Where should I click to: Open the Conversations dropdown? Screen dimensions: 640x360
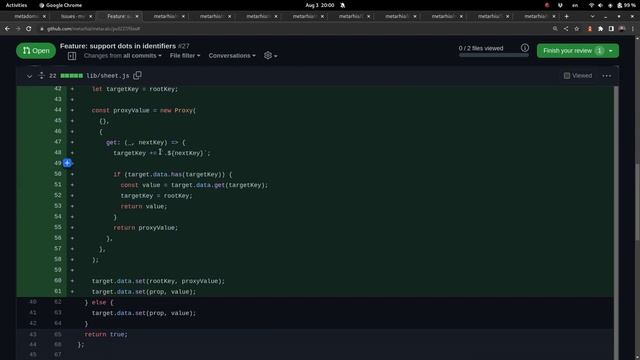click(232, 56)
